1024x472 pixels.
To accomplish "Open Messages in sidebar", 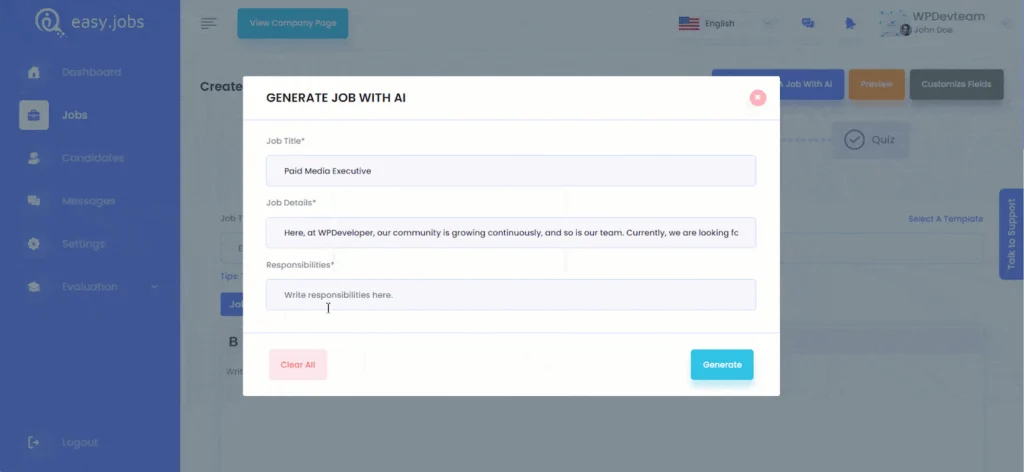I will coord(89,201).
